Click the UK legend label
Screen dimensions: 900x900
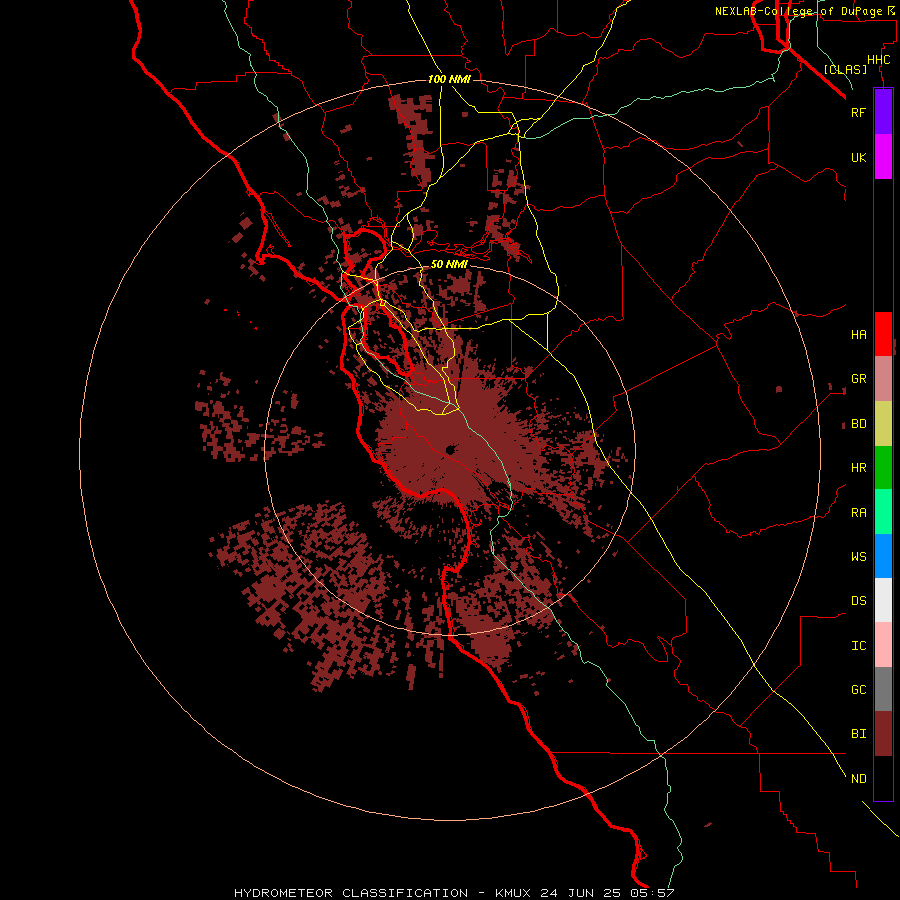click(x=858, y=157)
